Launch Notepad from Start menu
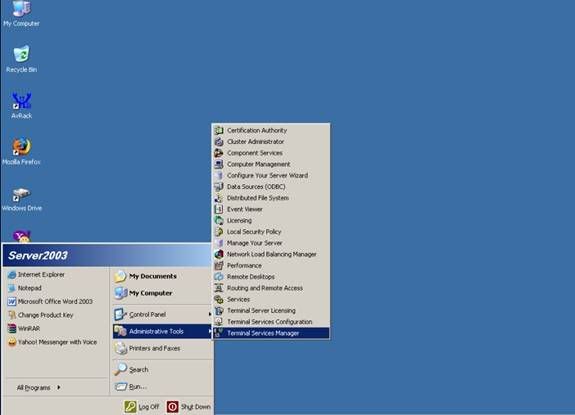 57,288
